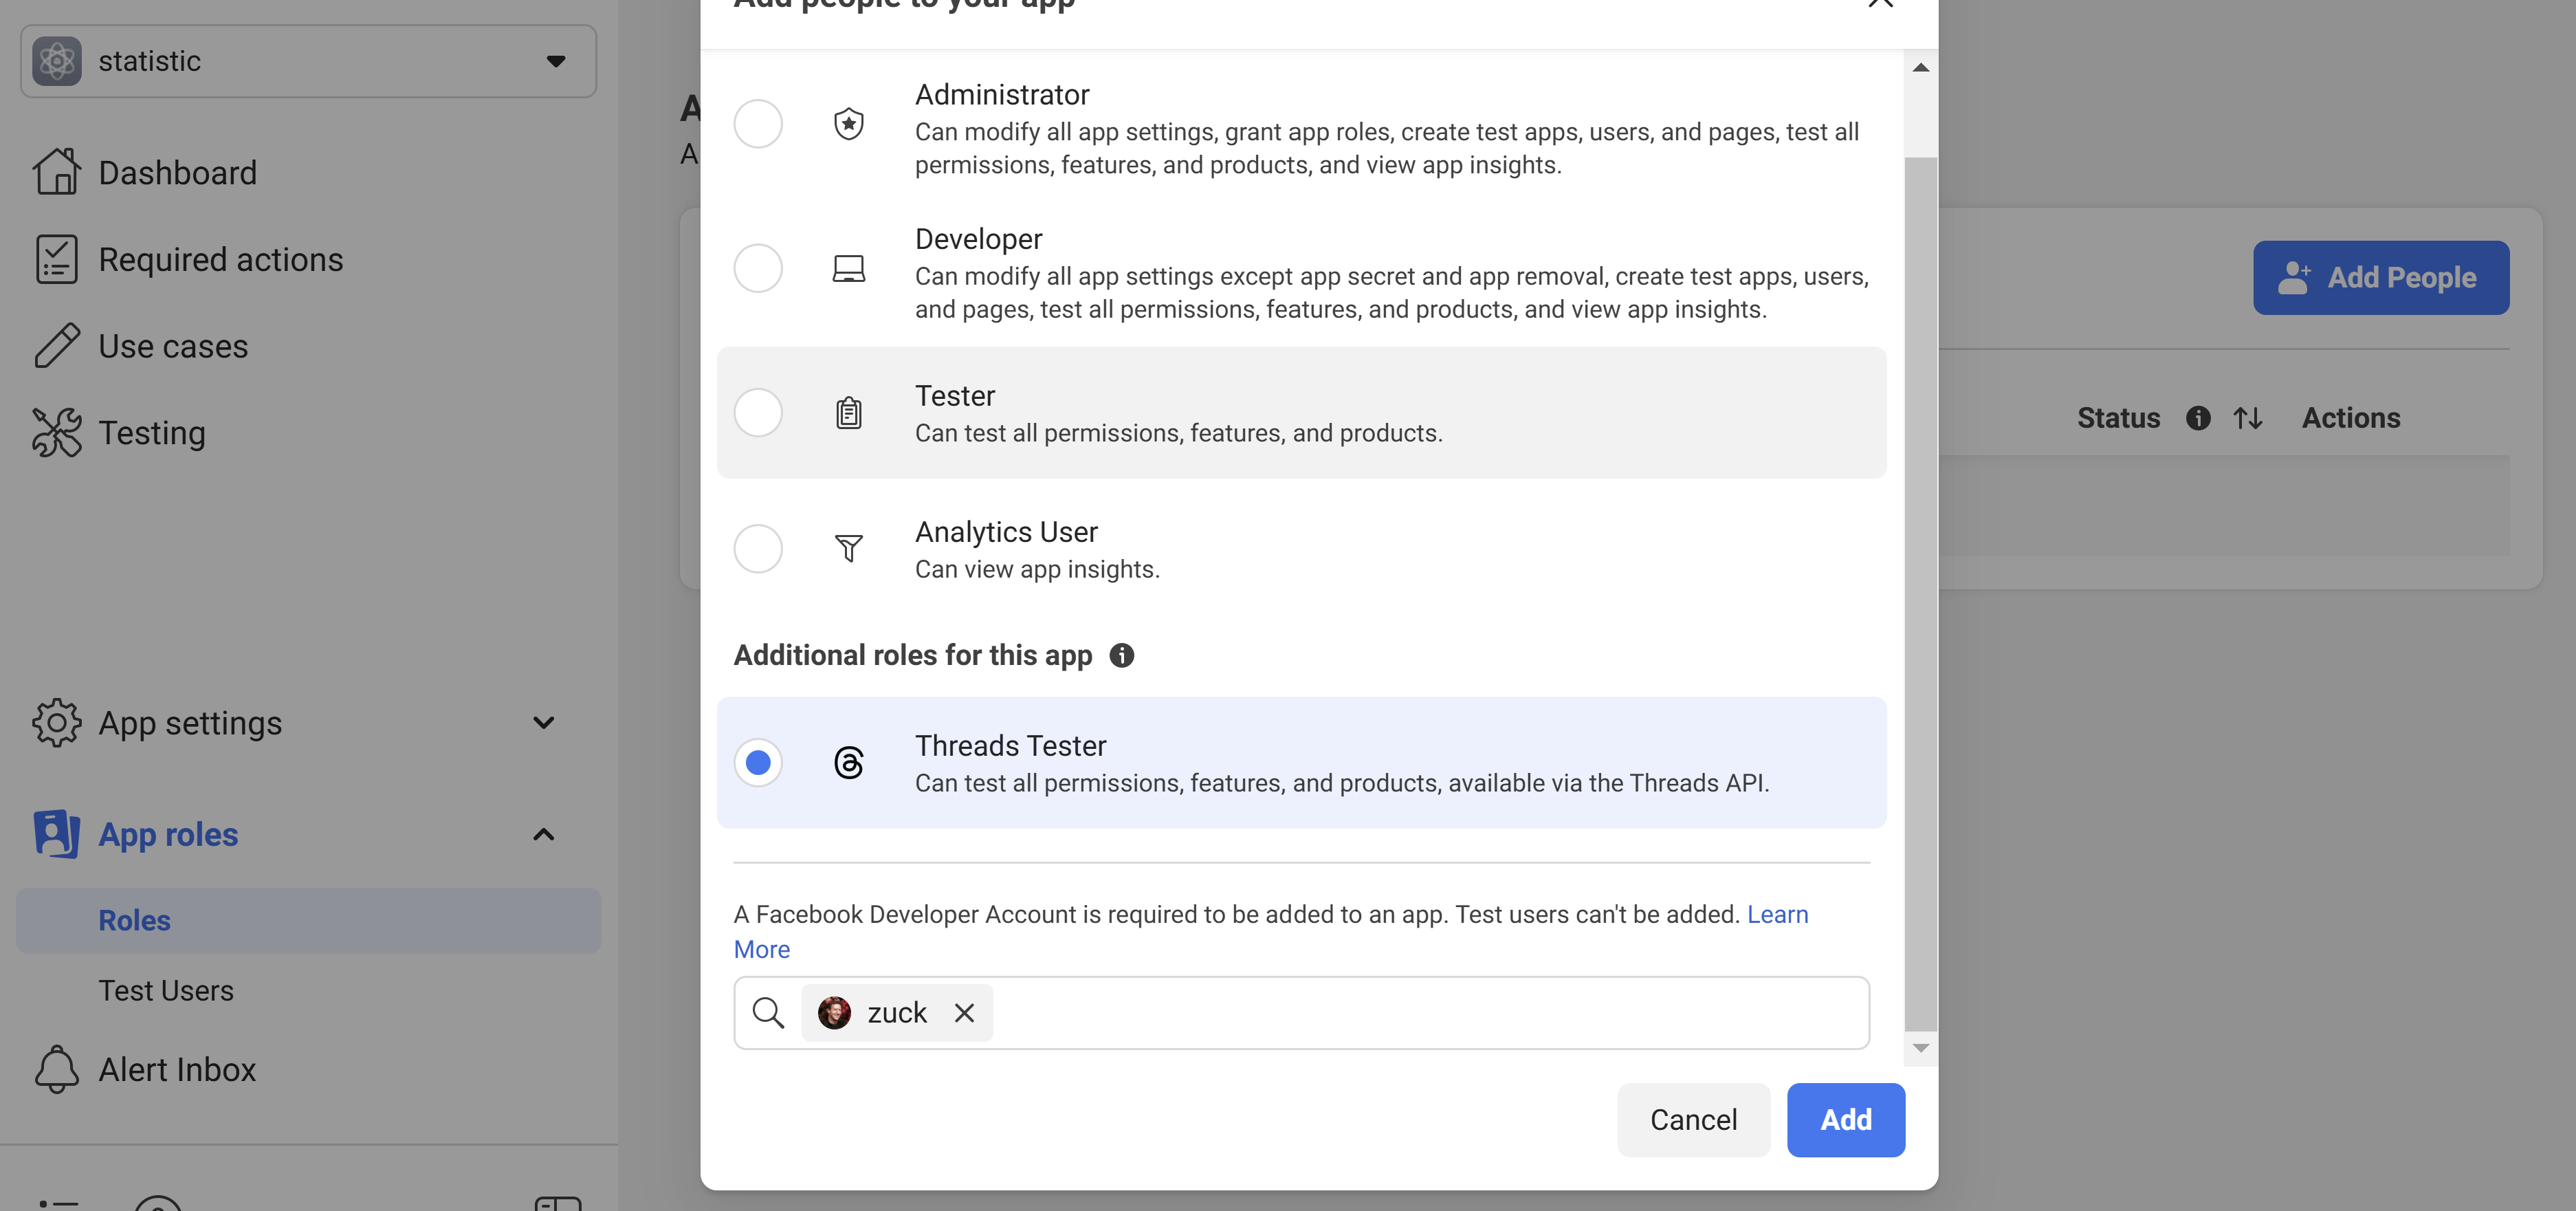Click zuck's profile avatar
Screen dimensions: 2576x1211
(x=834, y=1013)
